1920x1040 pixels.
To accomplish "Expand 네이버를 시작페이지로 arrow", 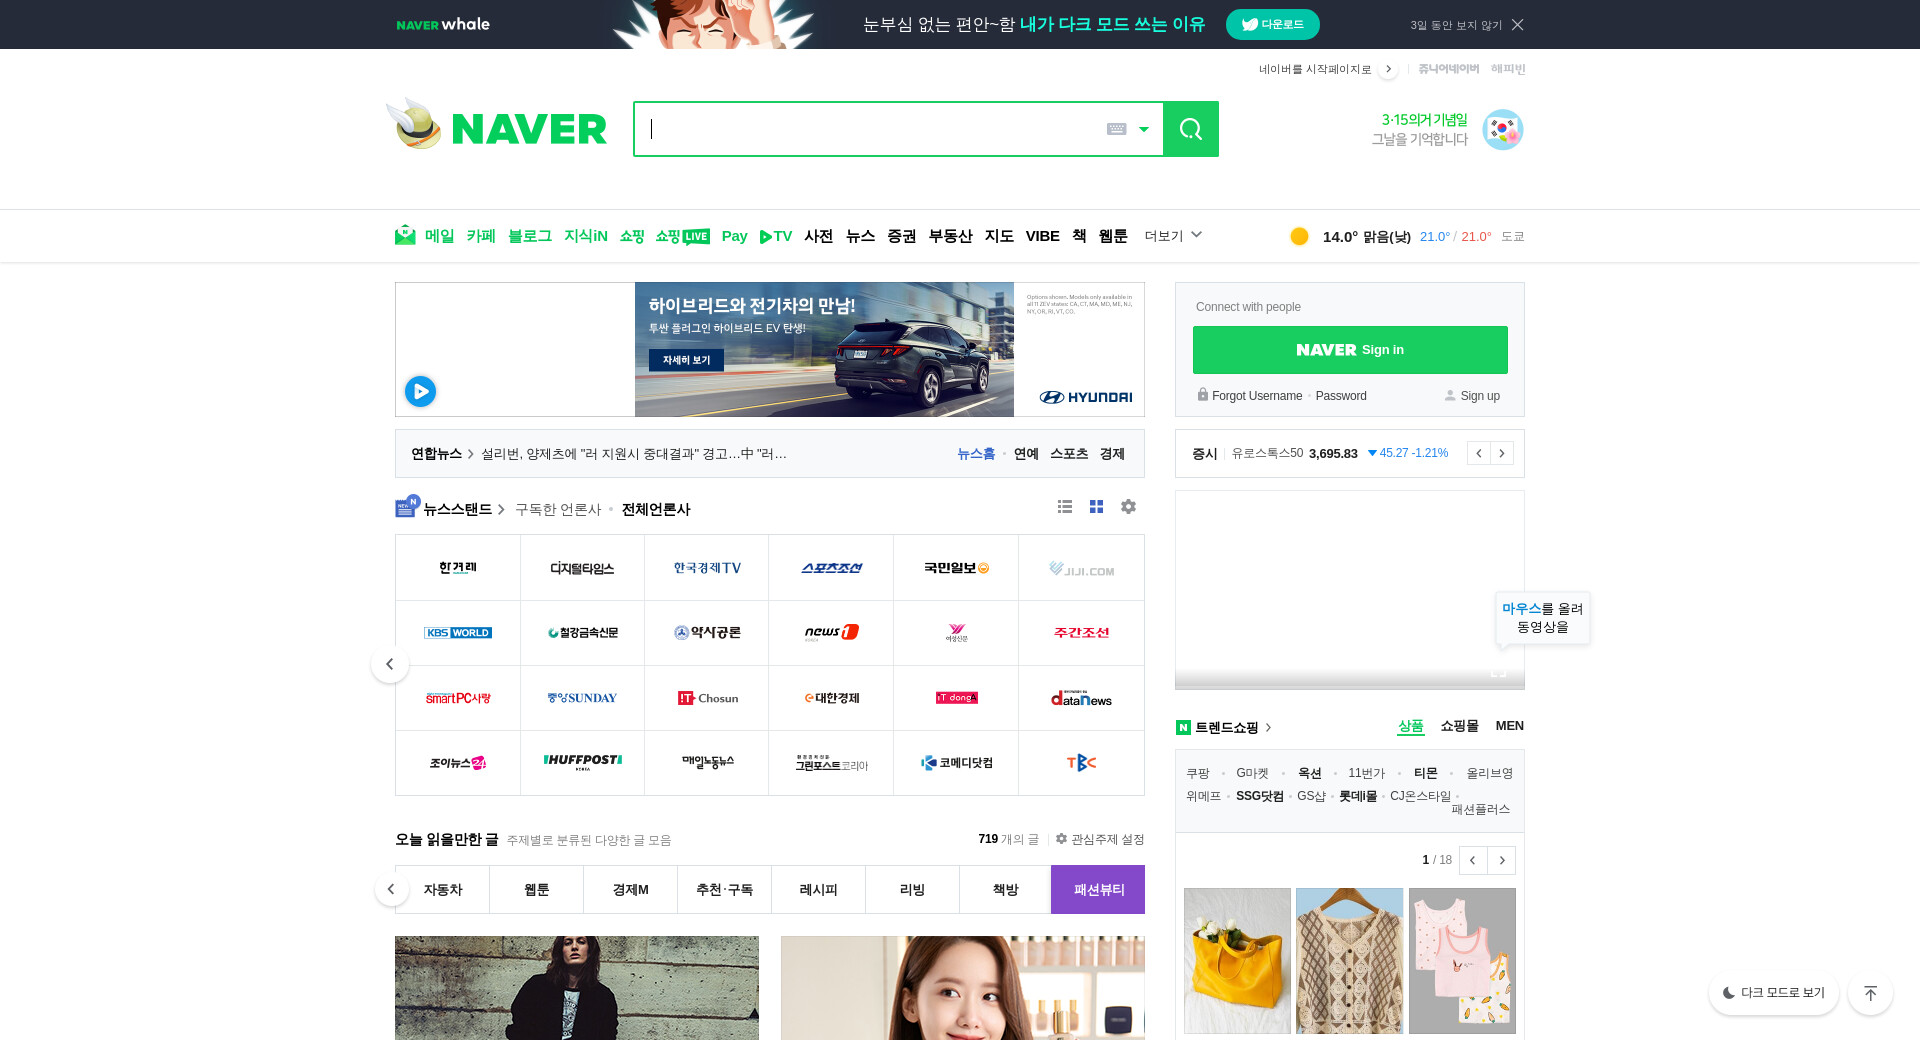I will click(x=1388, y=69).
